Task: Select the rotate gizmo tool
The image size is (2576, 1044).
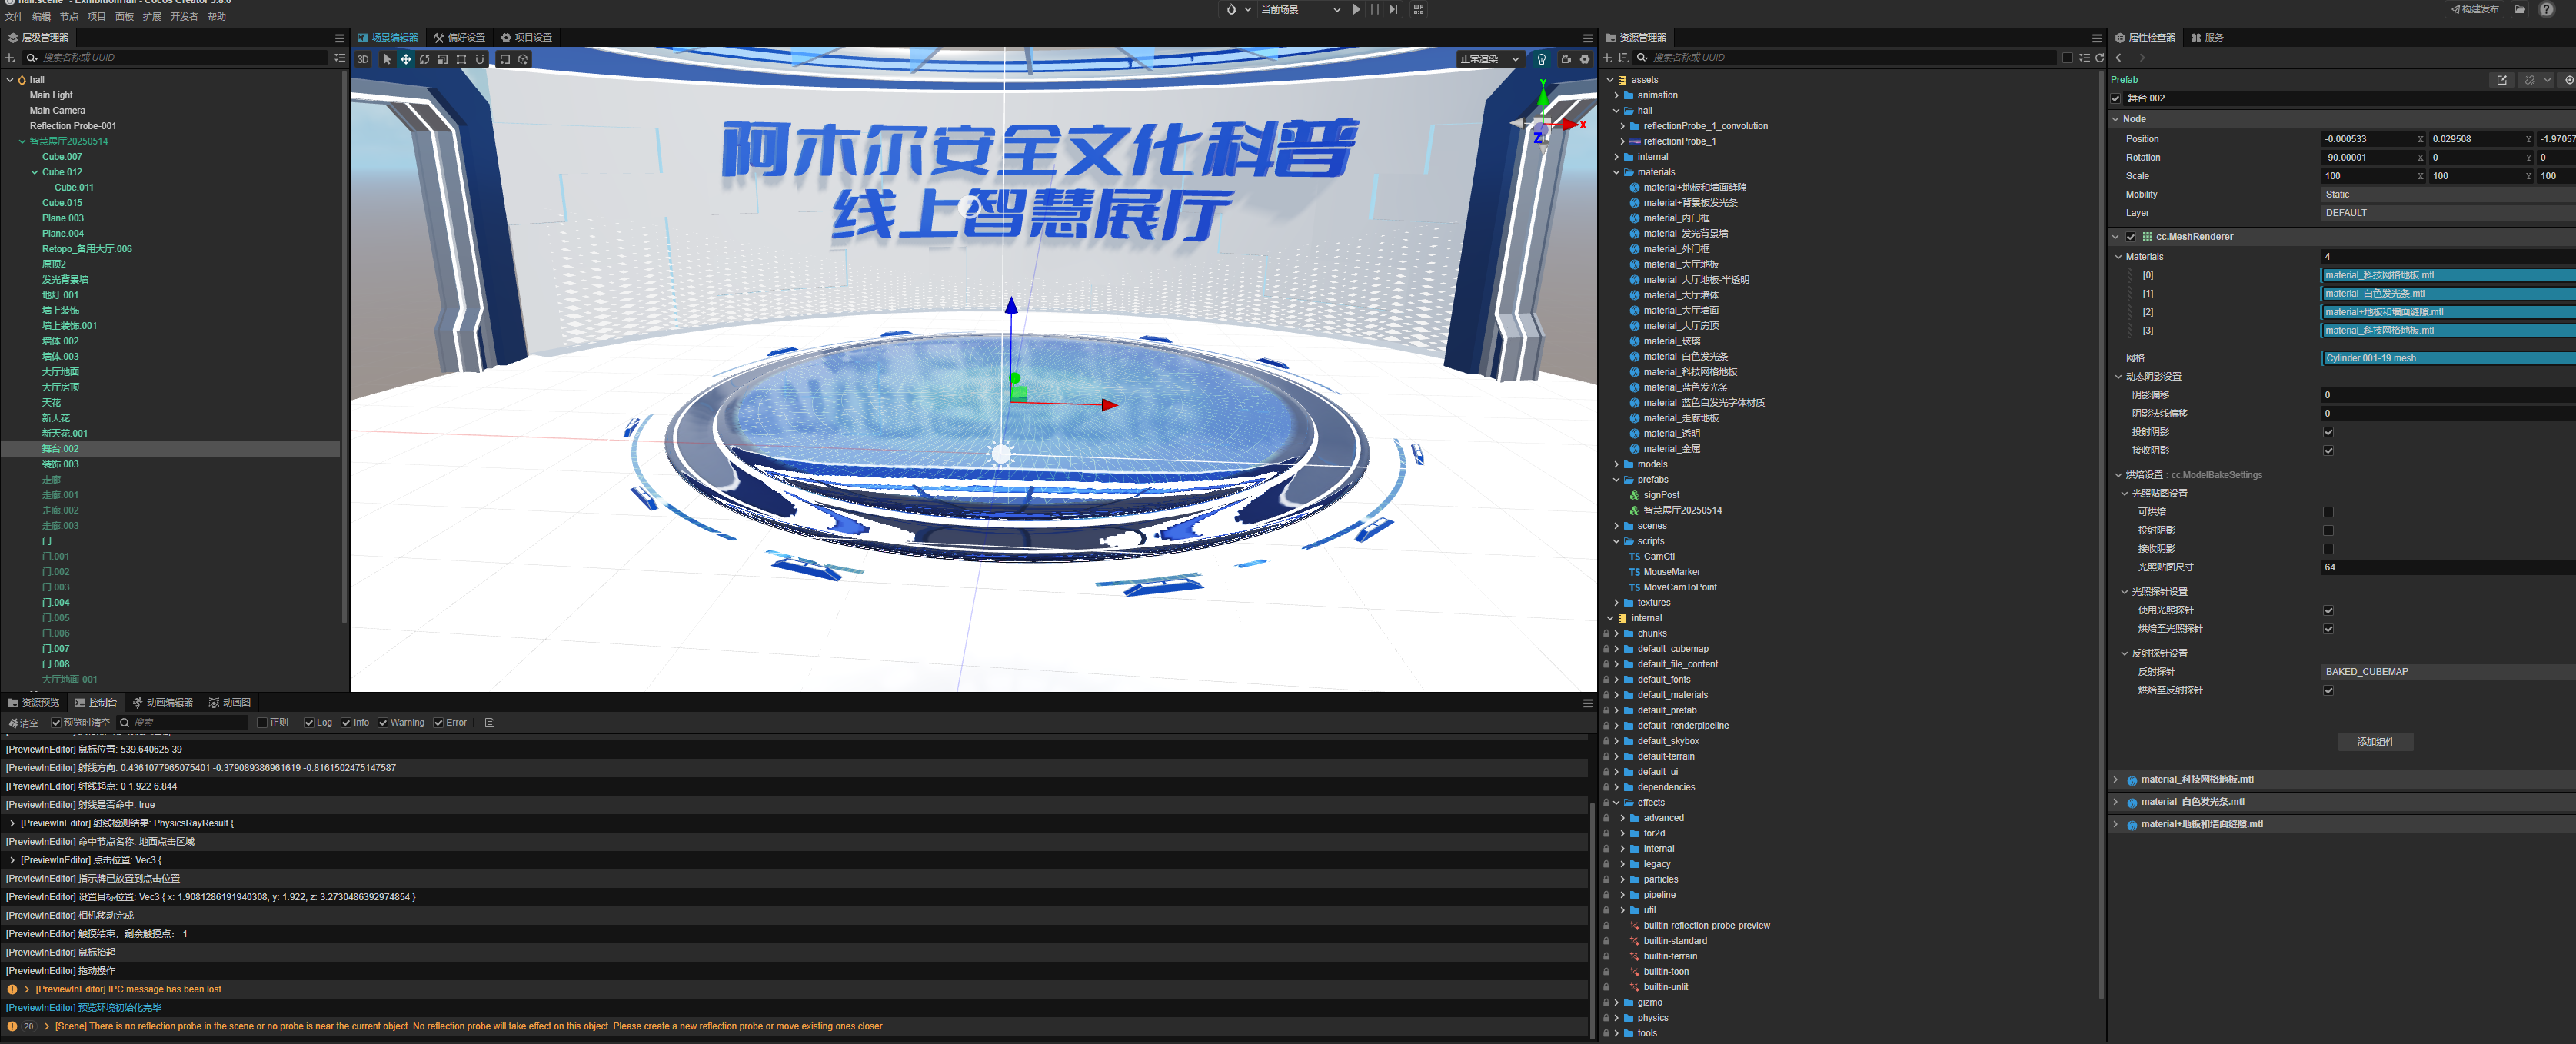Action: pyautogui.click(x=424, y=59)
